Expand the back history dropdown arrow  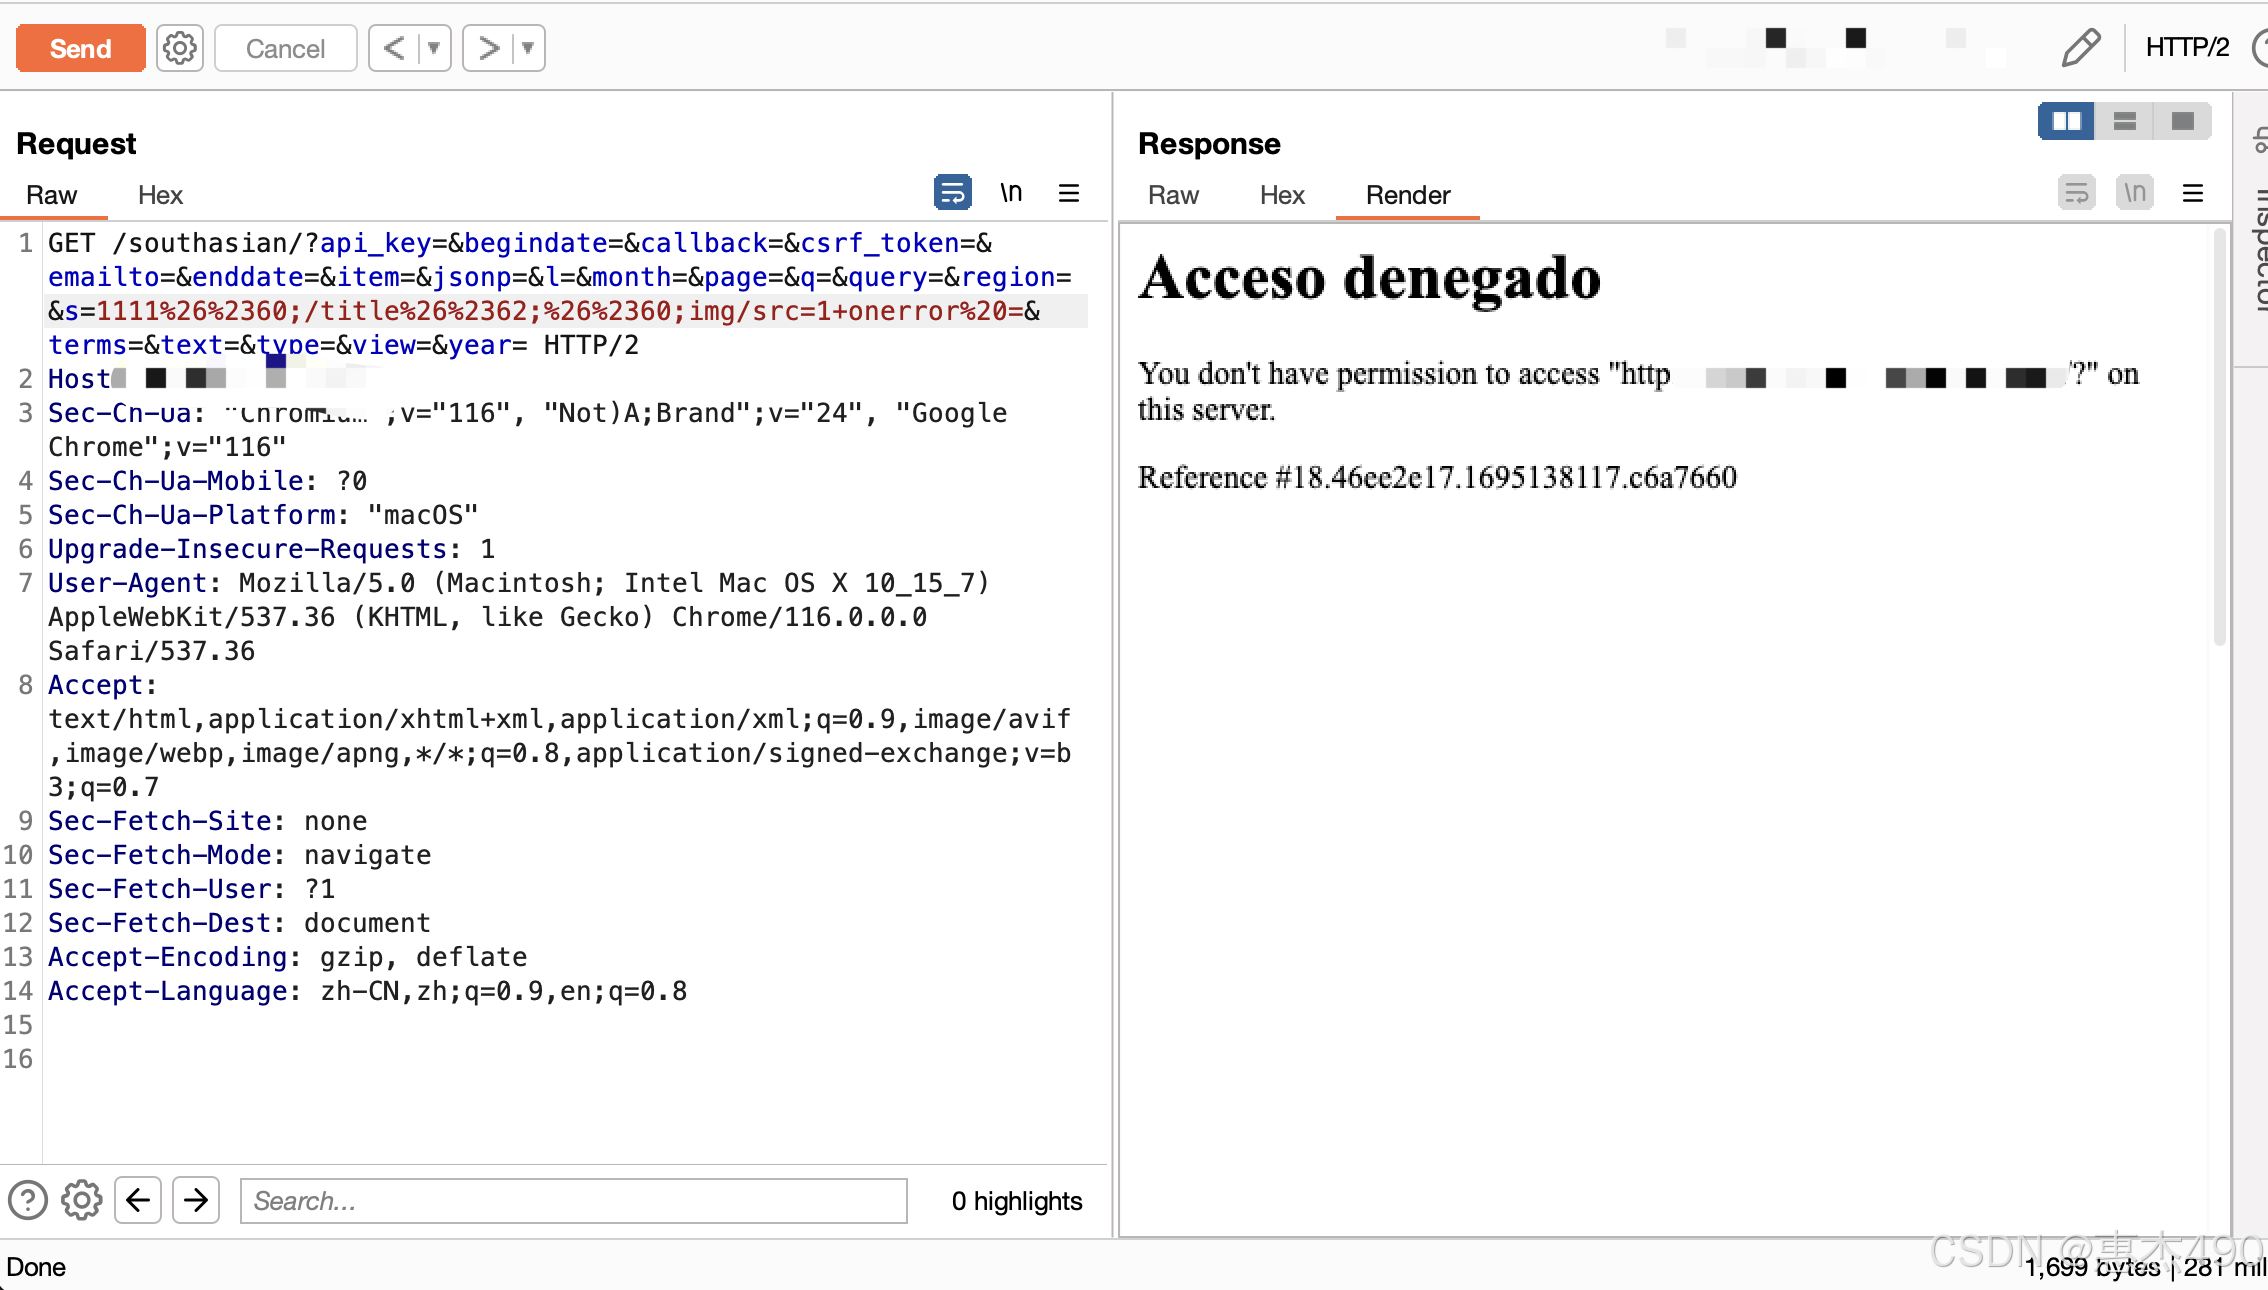(x=434, y=48)
